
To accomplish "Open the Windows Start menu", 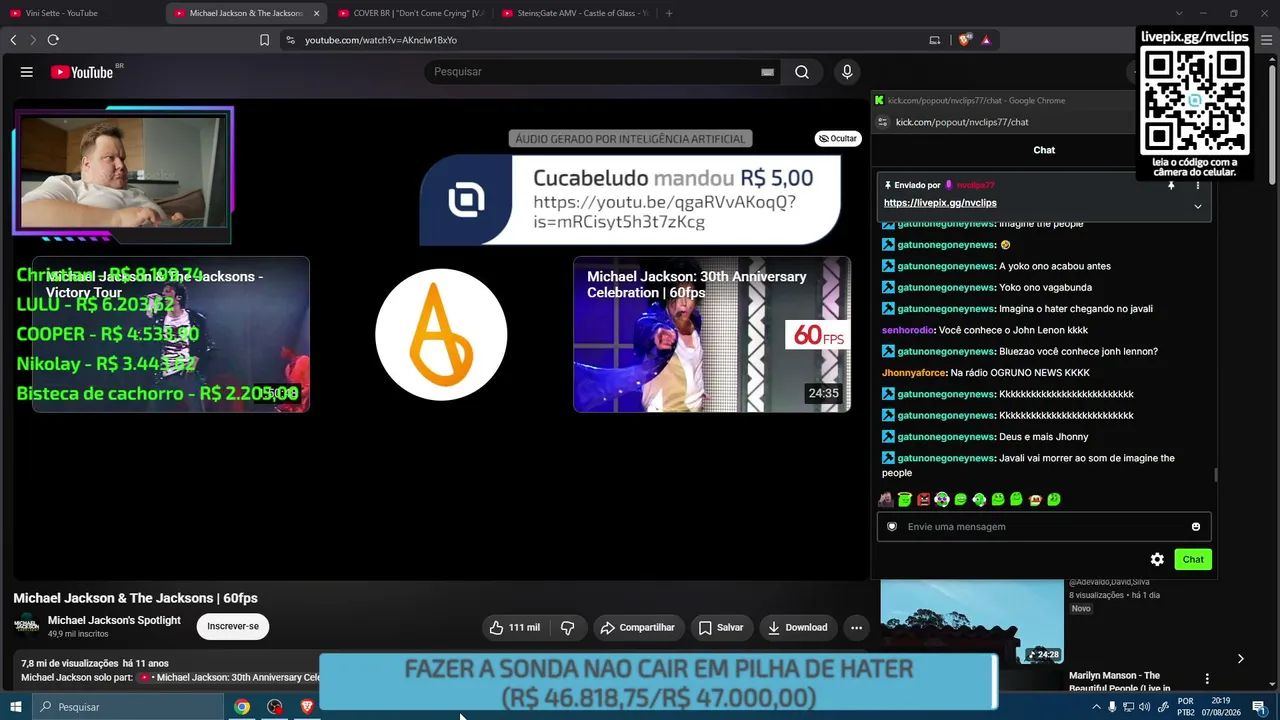I will click(16, 707).
